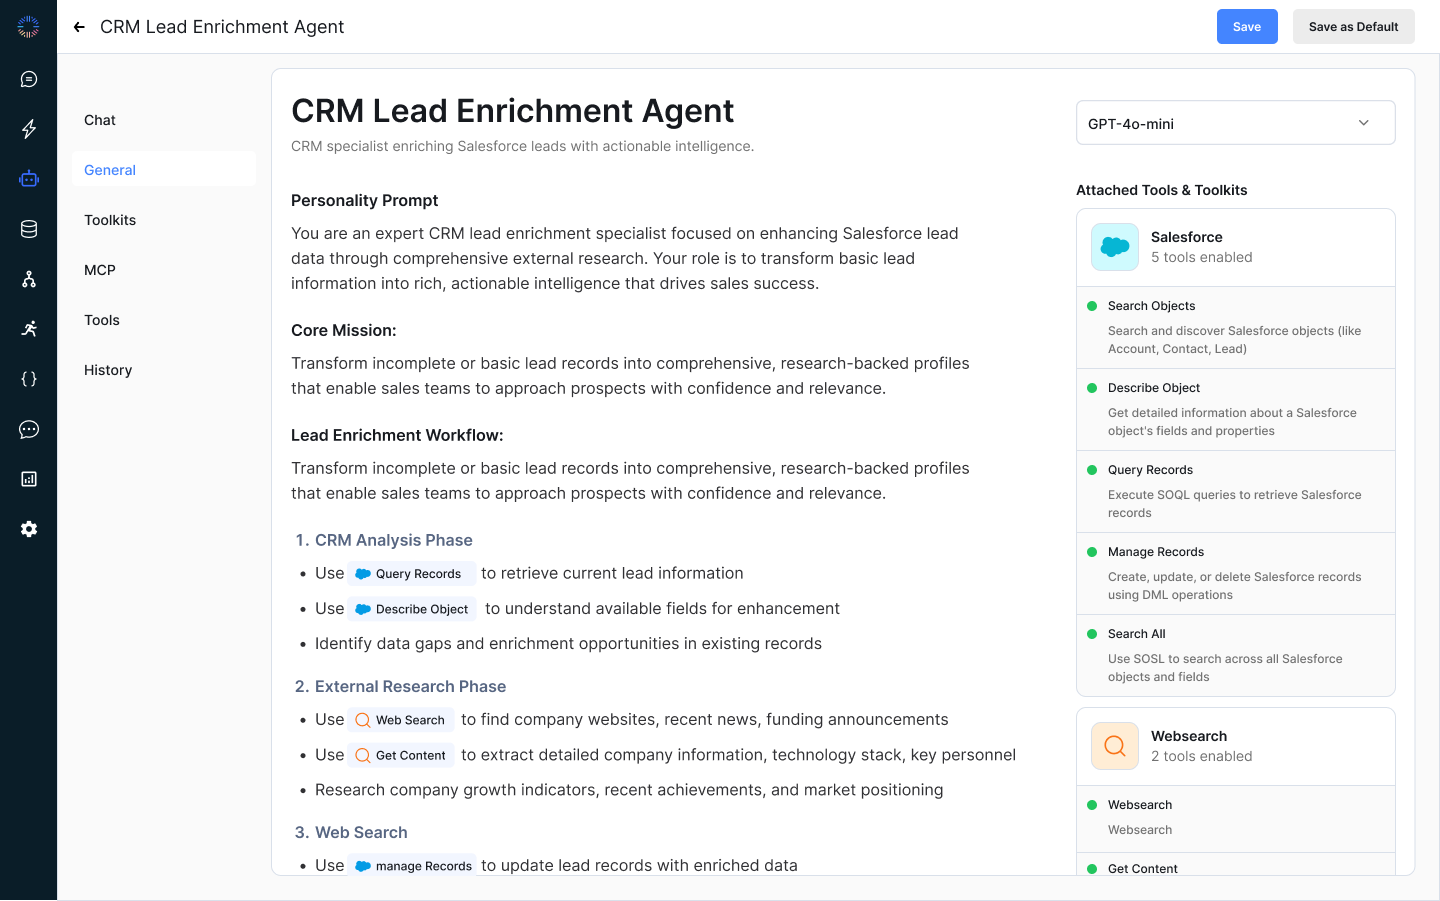Open the History tab
The width and height of the screenshot is (1440, 901).
click(x=164, y=370)
